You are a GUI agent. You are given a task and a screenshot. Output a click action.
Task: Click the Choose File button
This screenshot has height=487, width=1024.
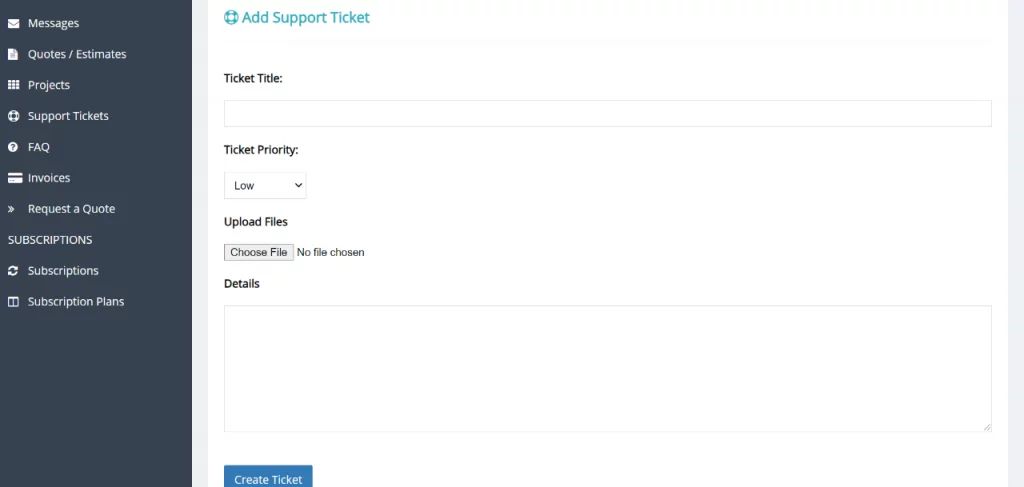259,253
